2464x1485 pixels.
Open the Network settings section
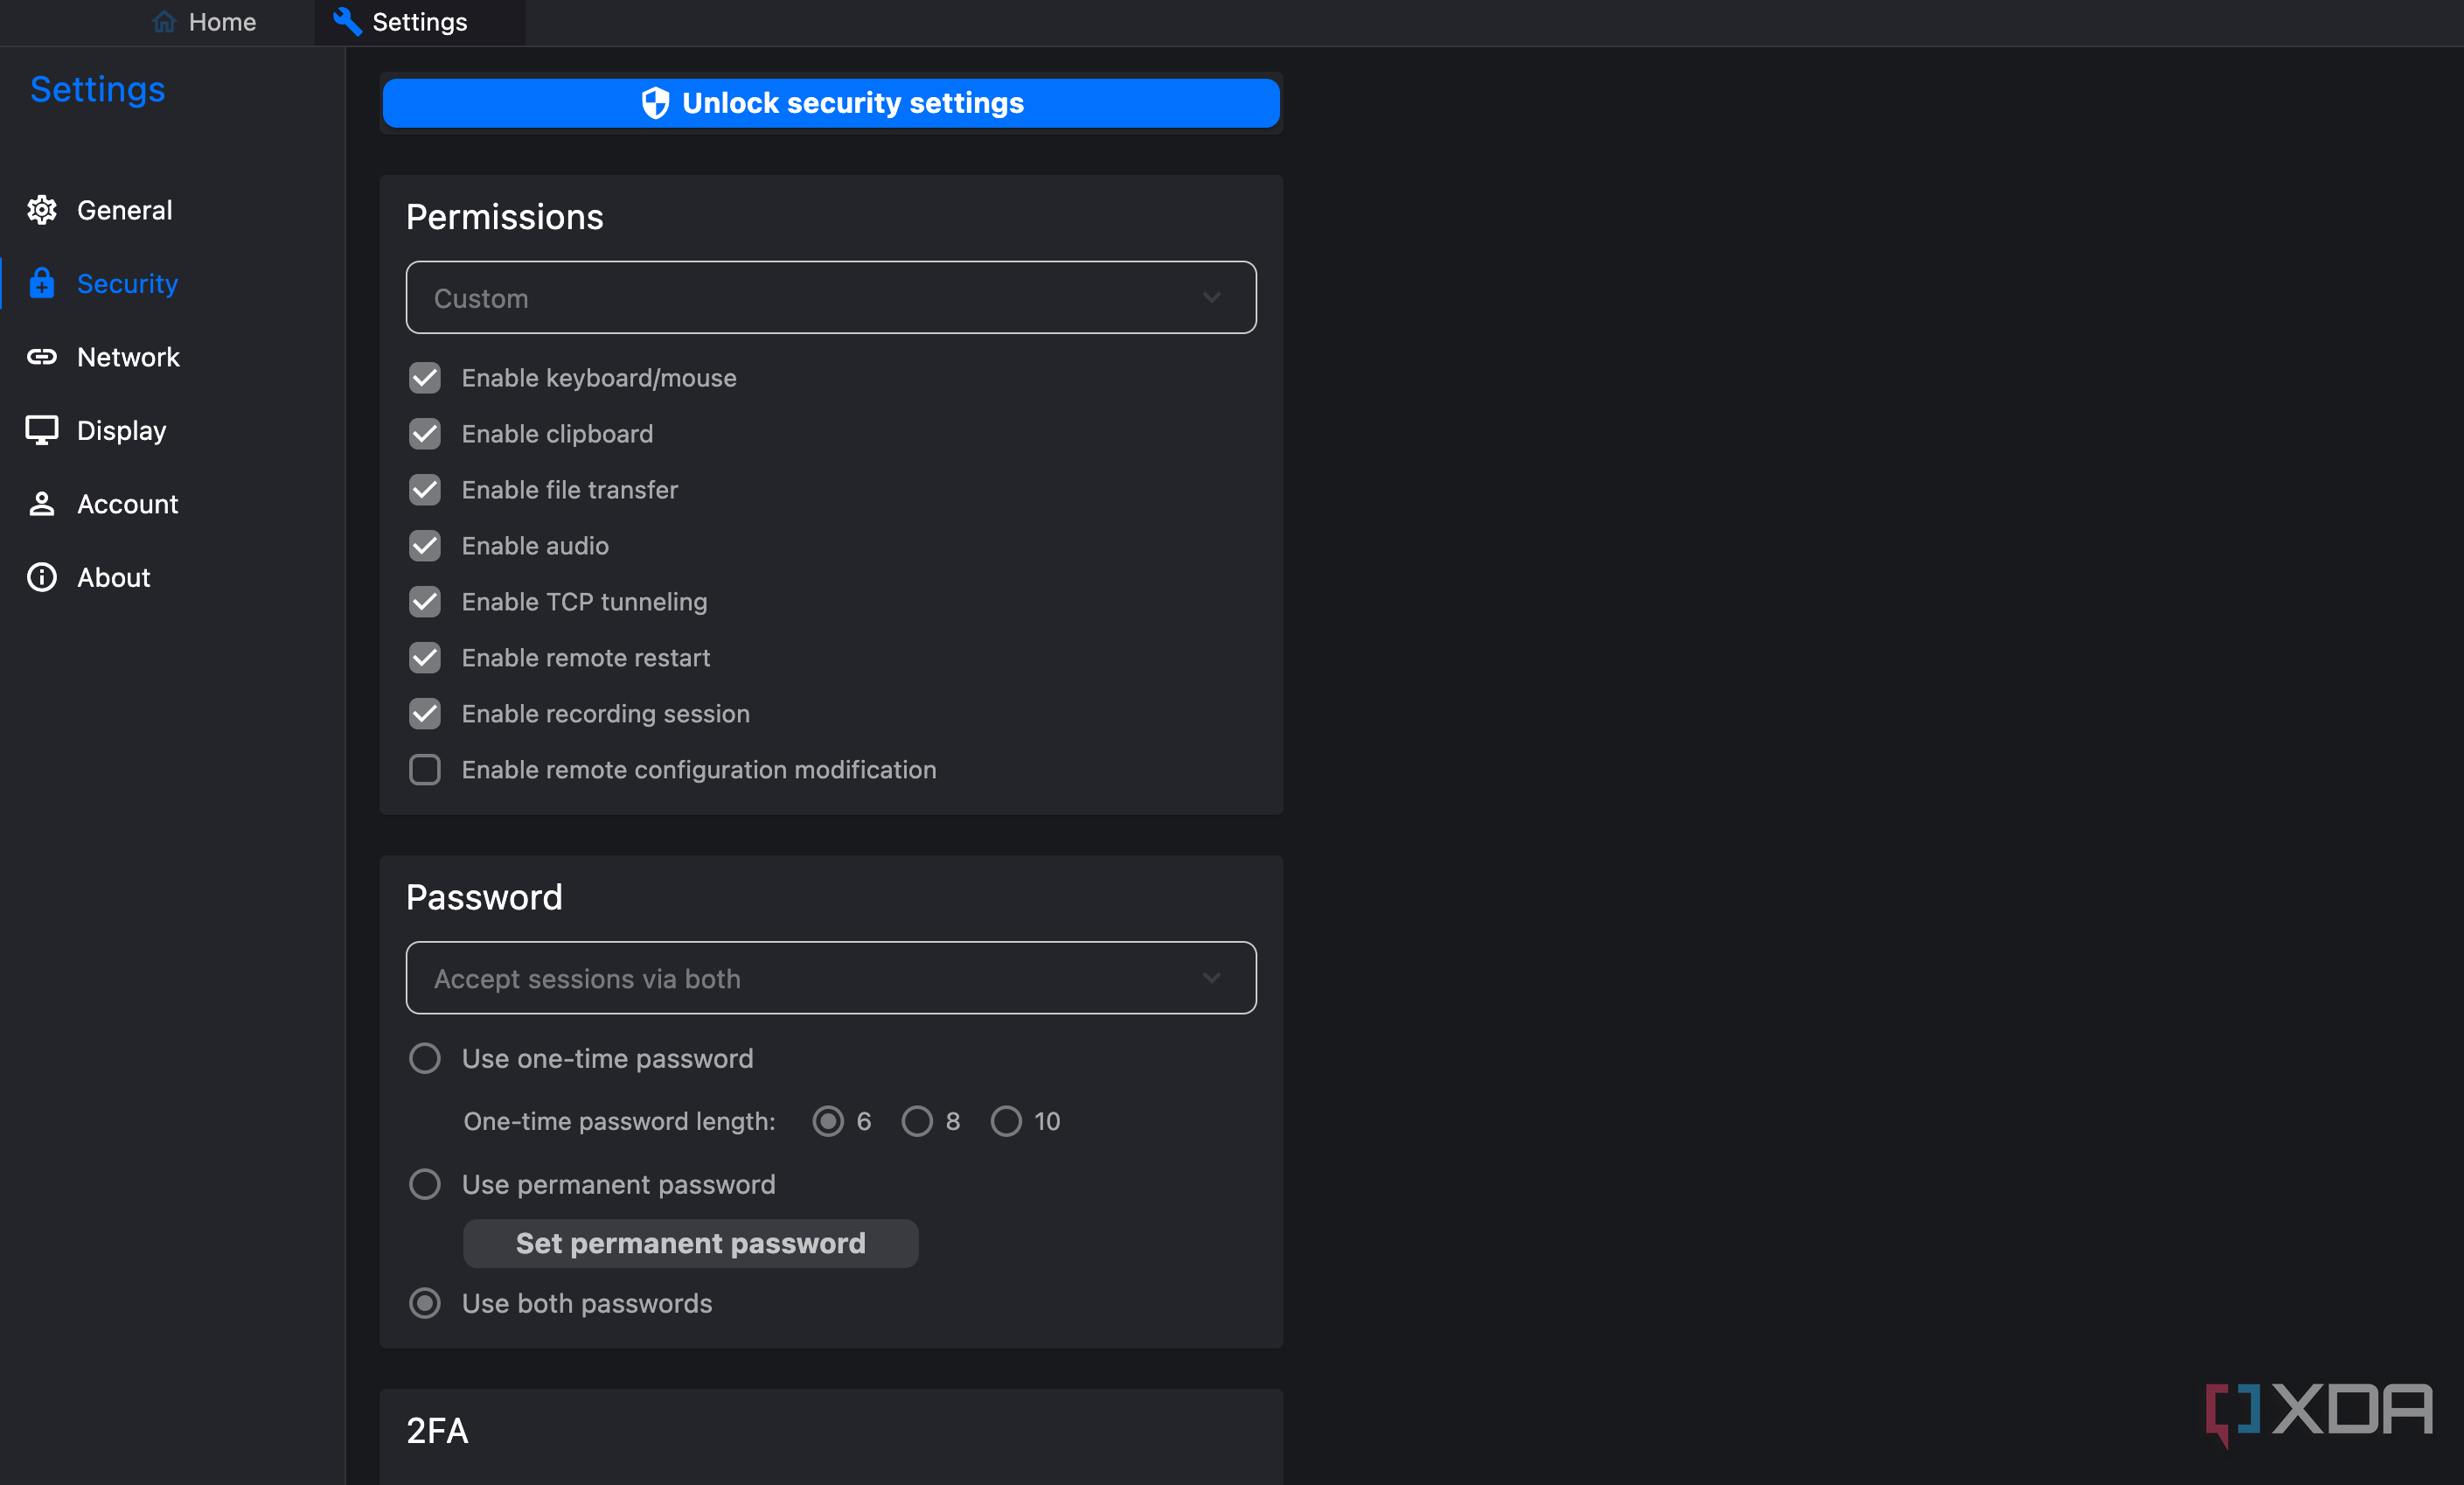click(x=128, y=357)
